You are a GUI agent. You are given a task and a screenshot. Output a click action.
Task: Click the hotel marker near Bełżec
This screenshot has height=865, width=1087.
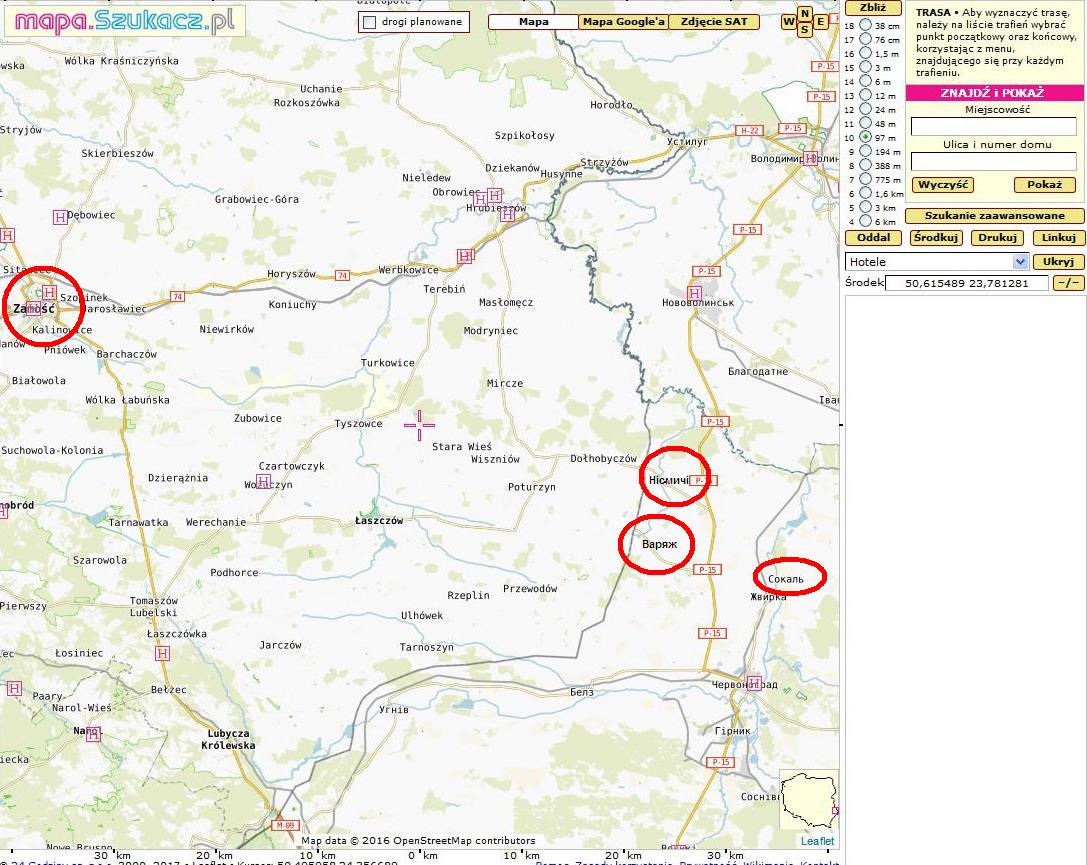click(162, 653)
